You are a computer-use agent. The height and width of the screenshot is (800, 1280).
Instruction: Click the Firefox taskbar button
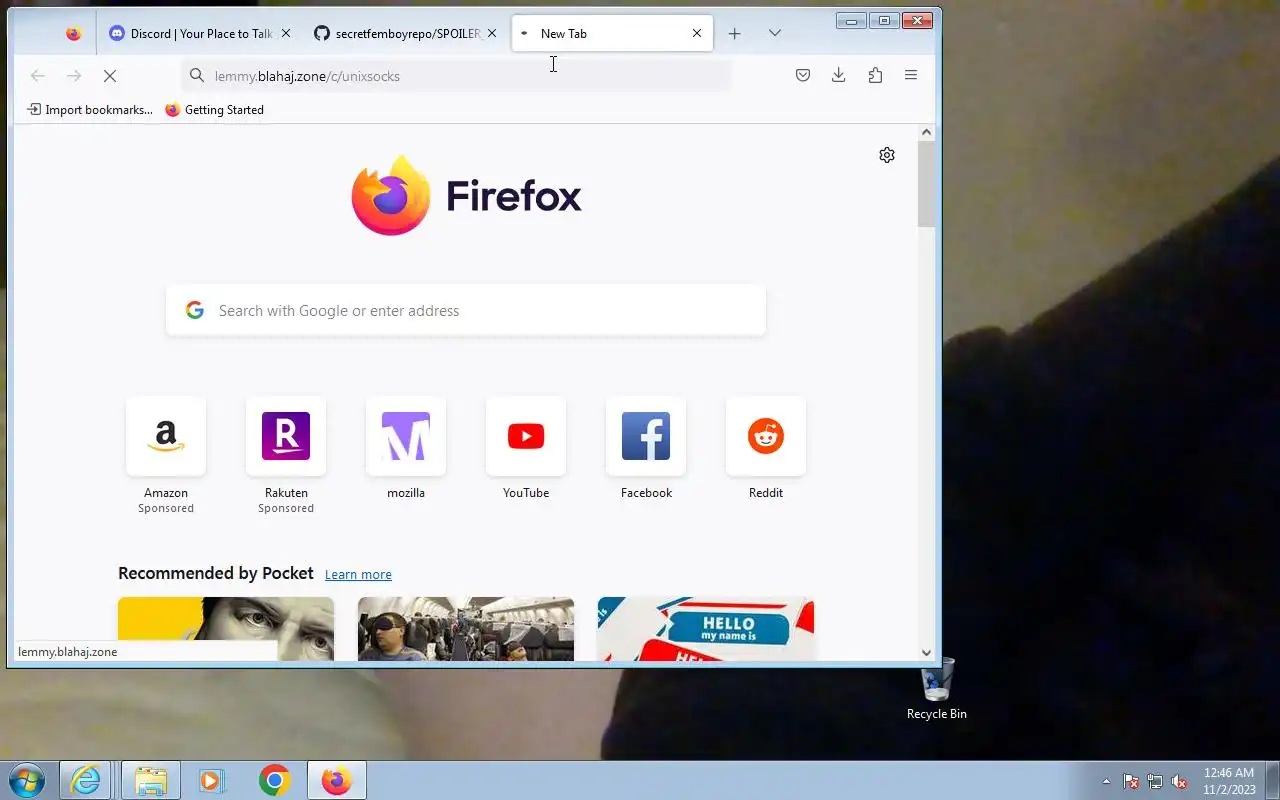tap(337, 780)
